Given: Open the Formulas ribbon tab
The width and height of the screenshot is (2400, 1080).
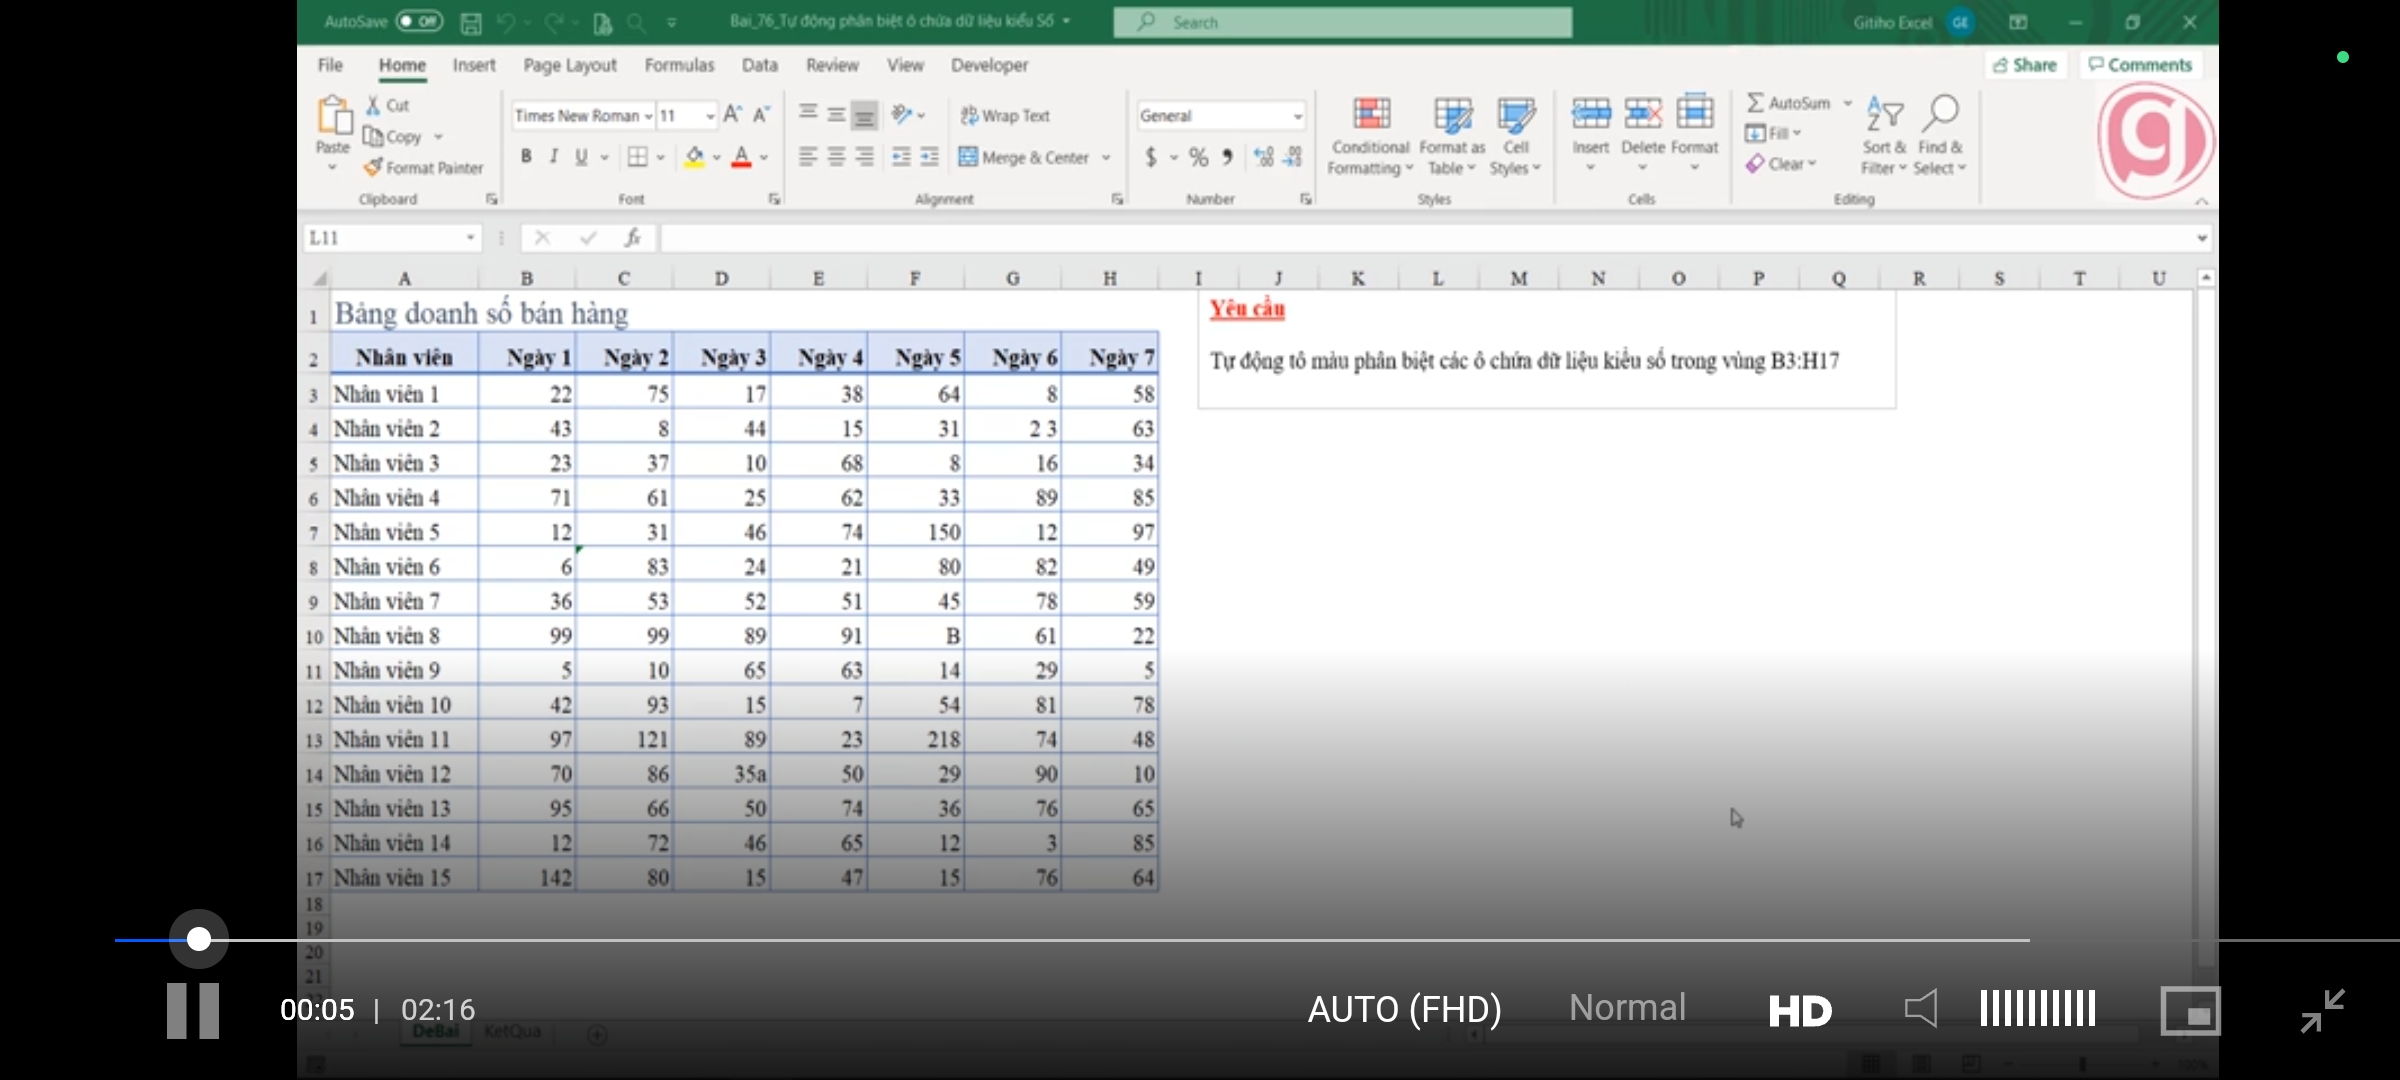Looking at the screenshot, I should click(x=679, y=65).
